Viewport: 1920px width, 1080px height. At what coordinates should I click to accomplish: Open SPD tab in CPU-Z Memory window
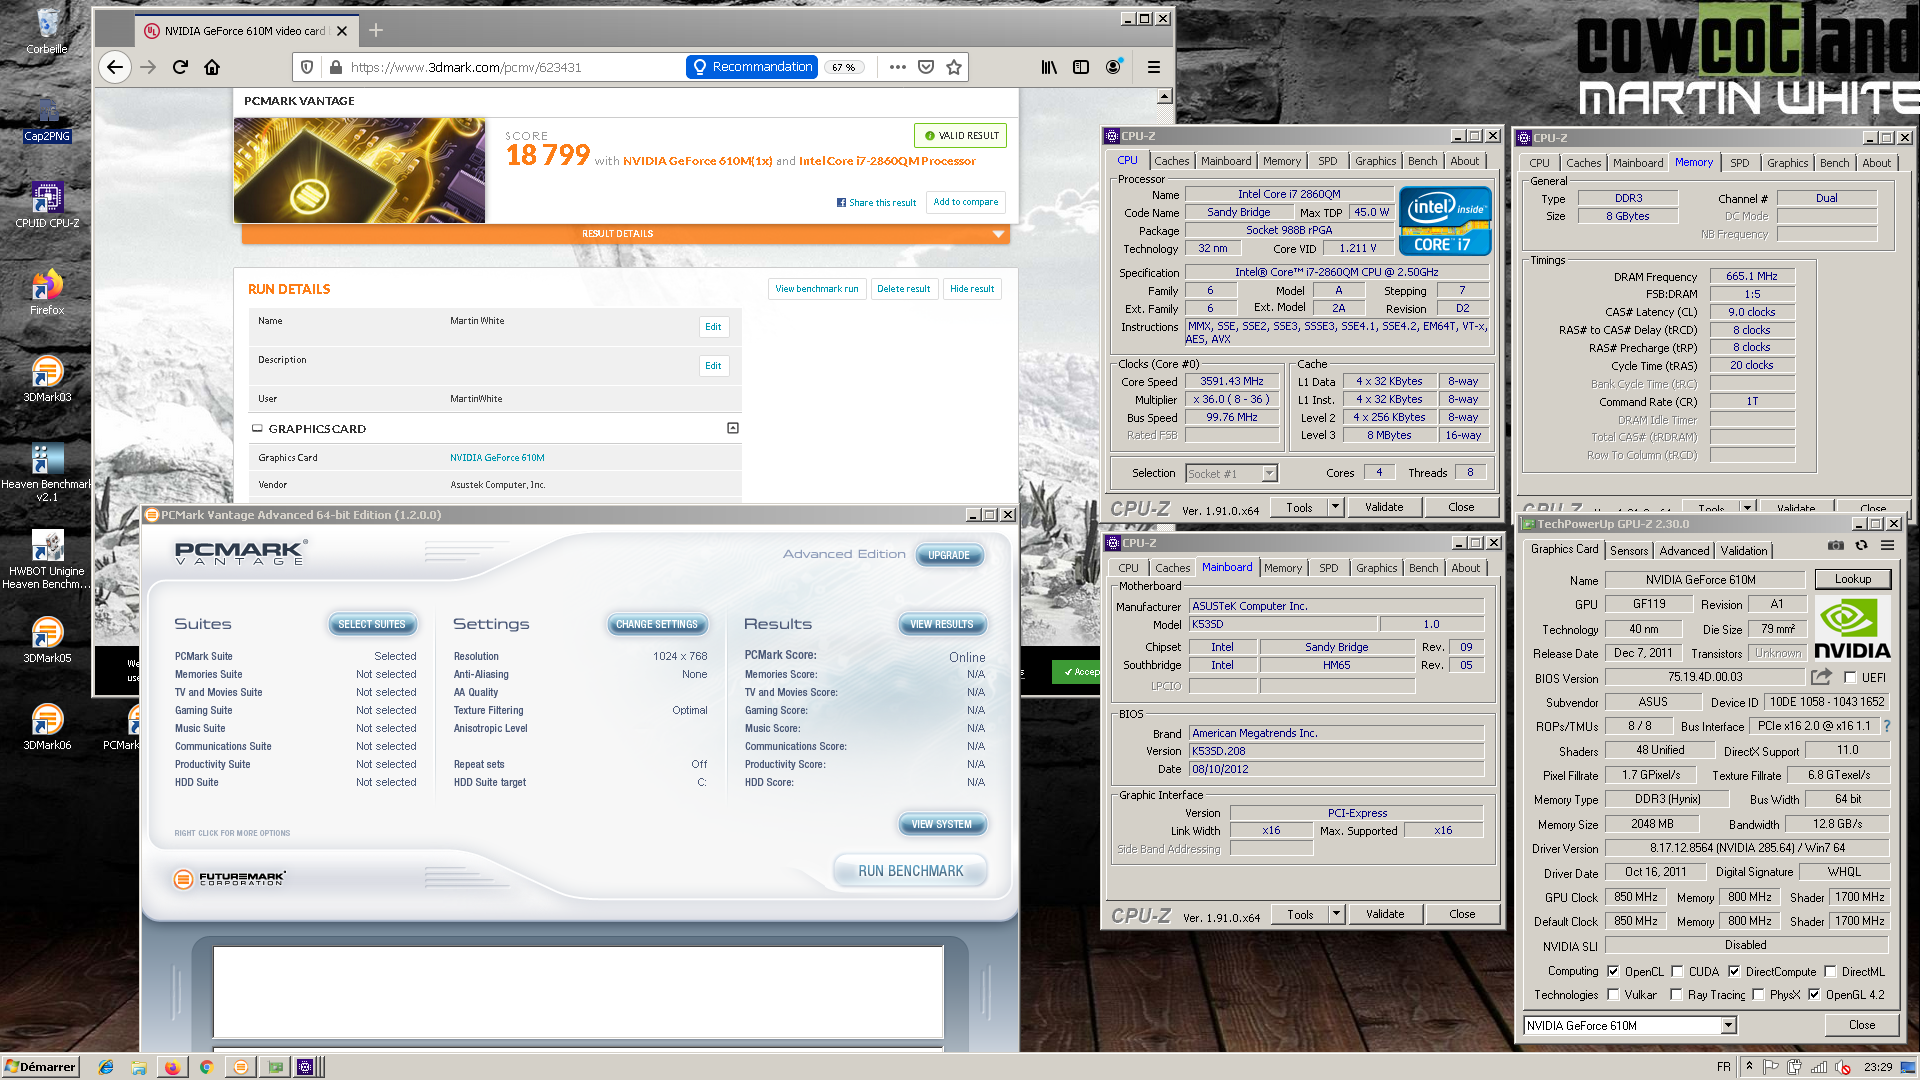1740,163
